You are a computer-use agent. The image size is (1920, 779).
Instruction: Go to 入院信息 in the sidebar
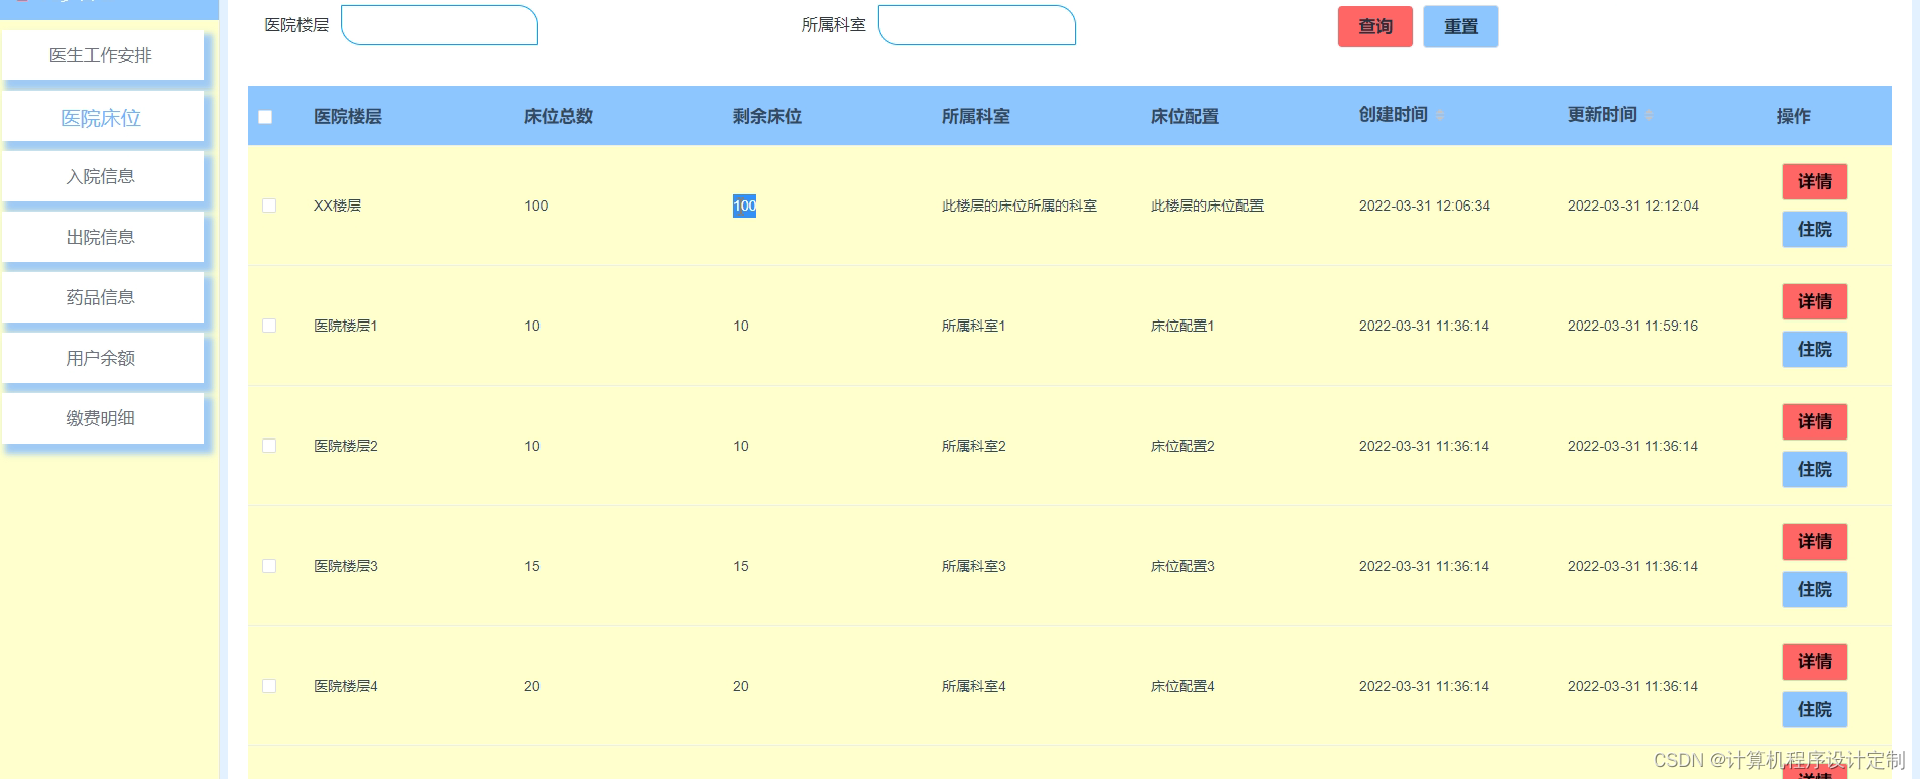102,177
